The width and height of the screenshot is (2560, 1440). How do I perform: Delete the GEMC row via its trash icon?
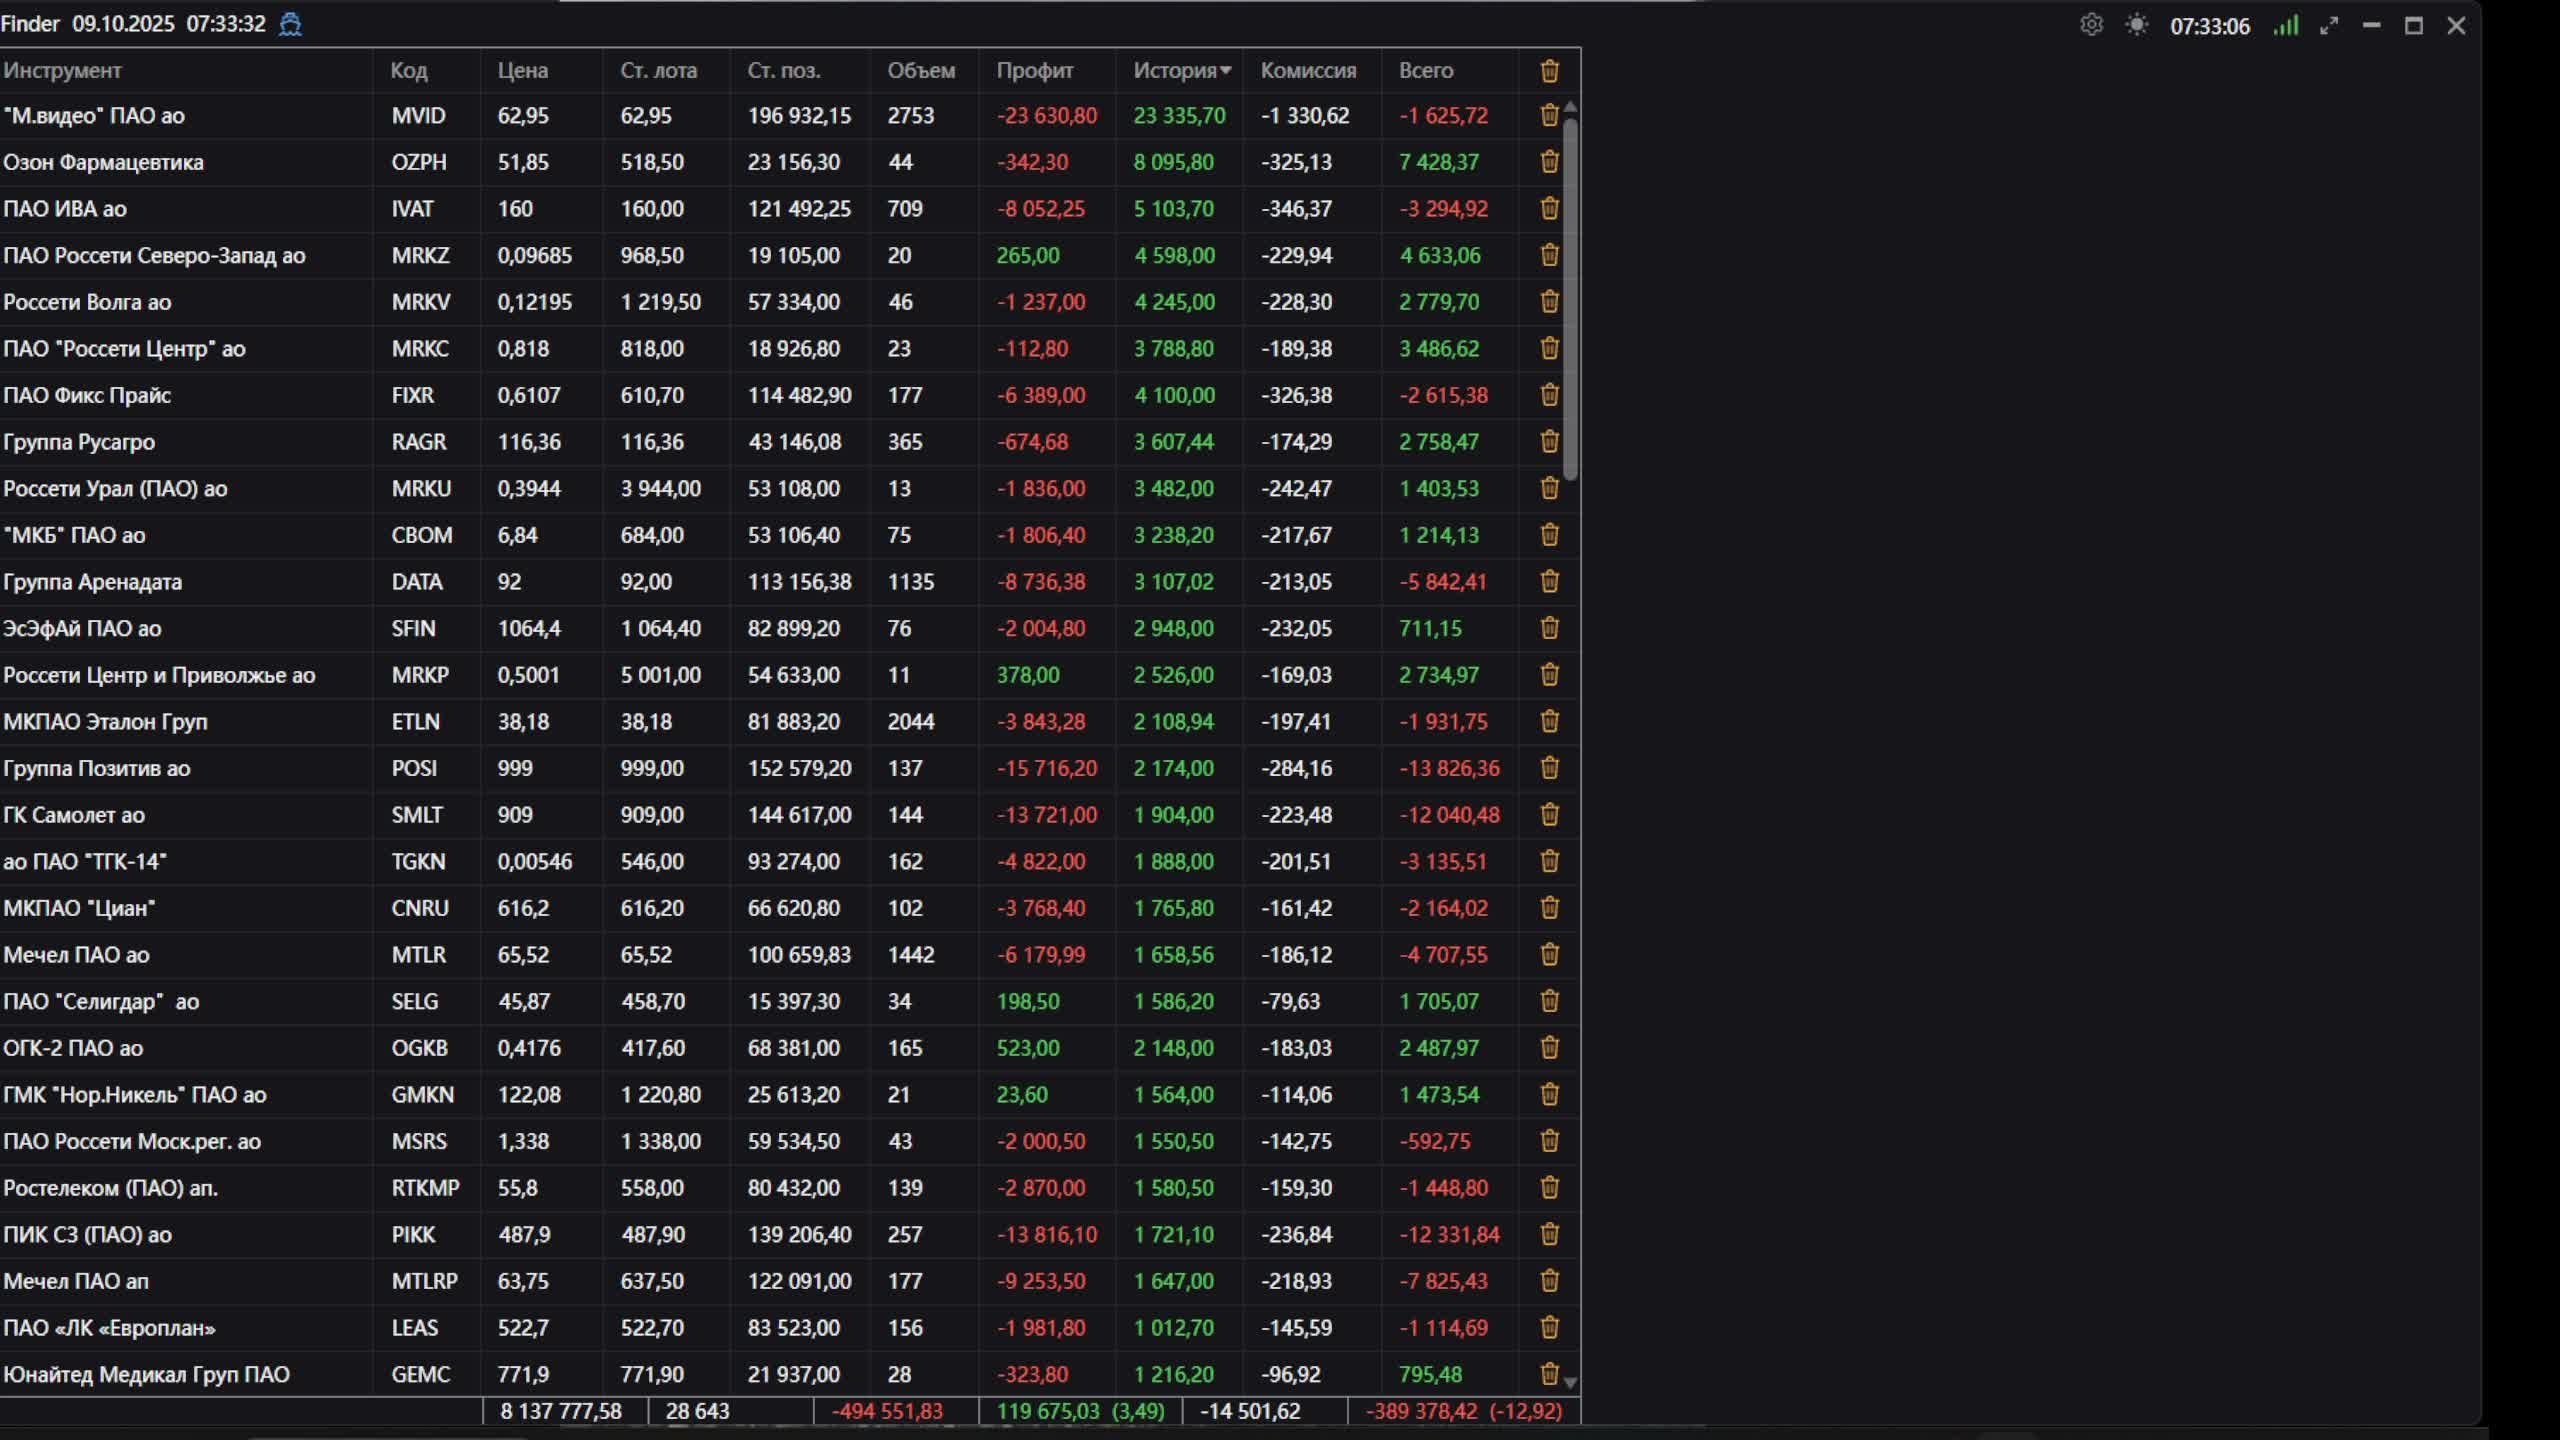(1549, 1374)
